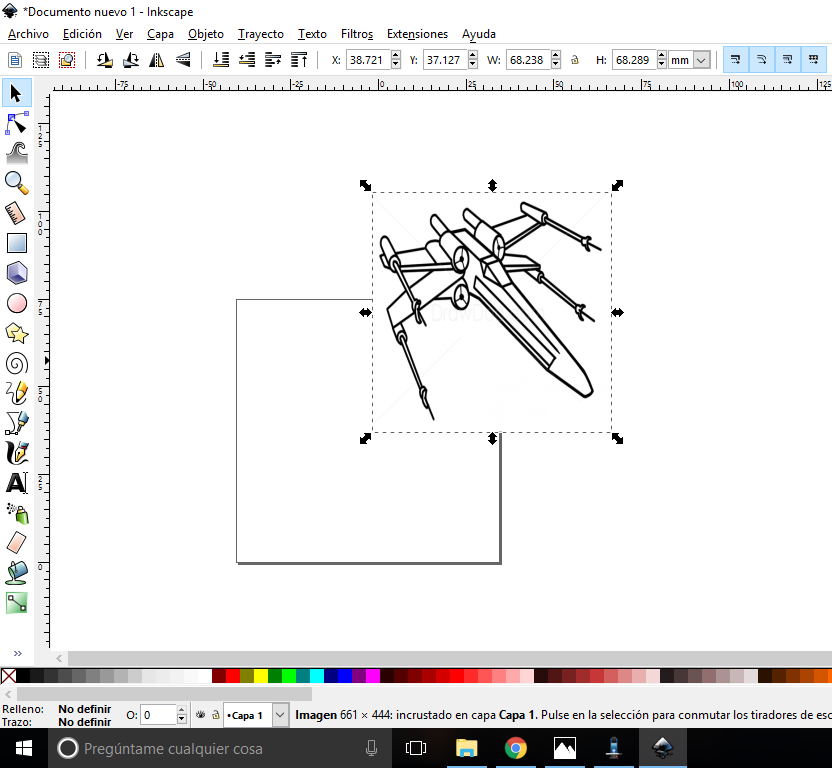Open the Extensiones menu
Image resolution: width=832 pixels, height=768 pixels.
[x=417, y=34]
